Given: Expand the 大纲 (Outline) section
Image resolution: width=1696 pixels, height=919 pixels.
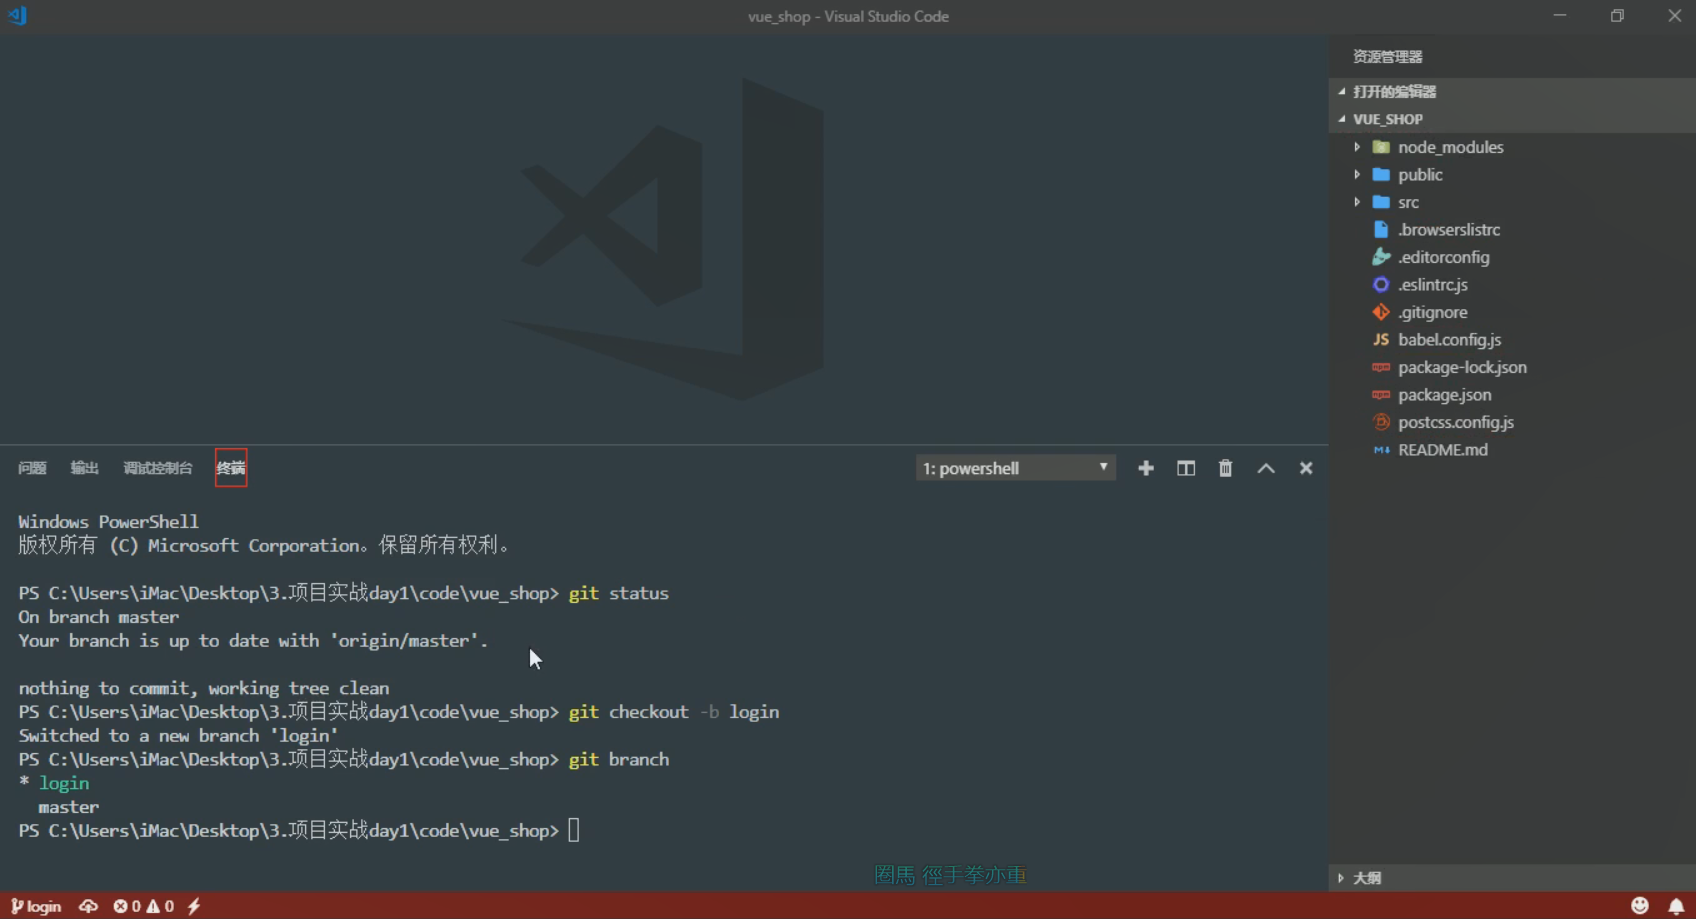Looking at the screenshot, I should 1511,878.
